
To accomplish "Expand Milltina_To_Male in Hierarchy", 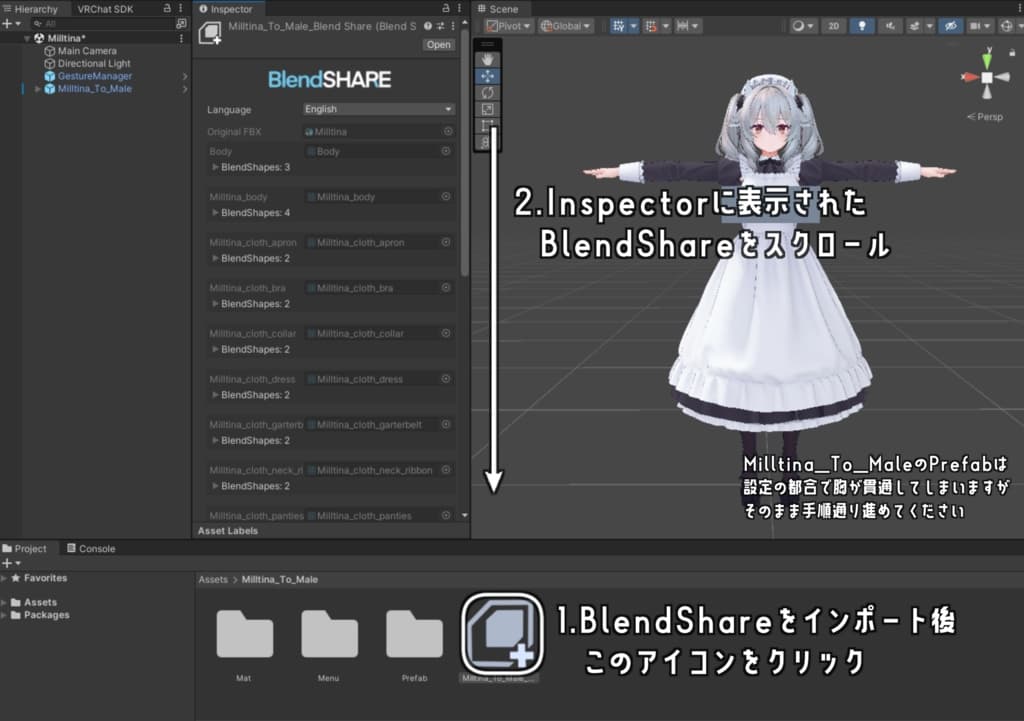I will (37, 89).
